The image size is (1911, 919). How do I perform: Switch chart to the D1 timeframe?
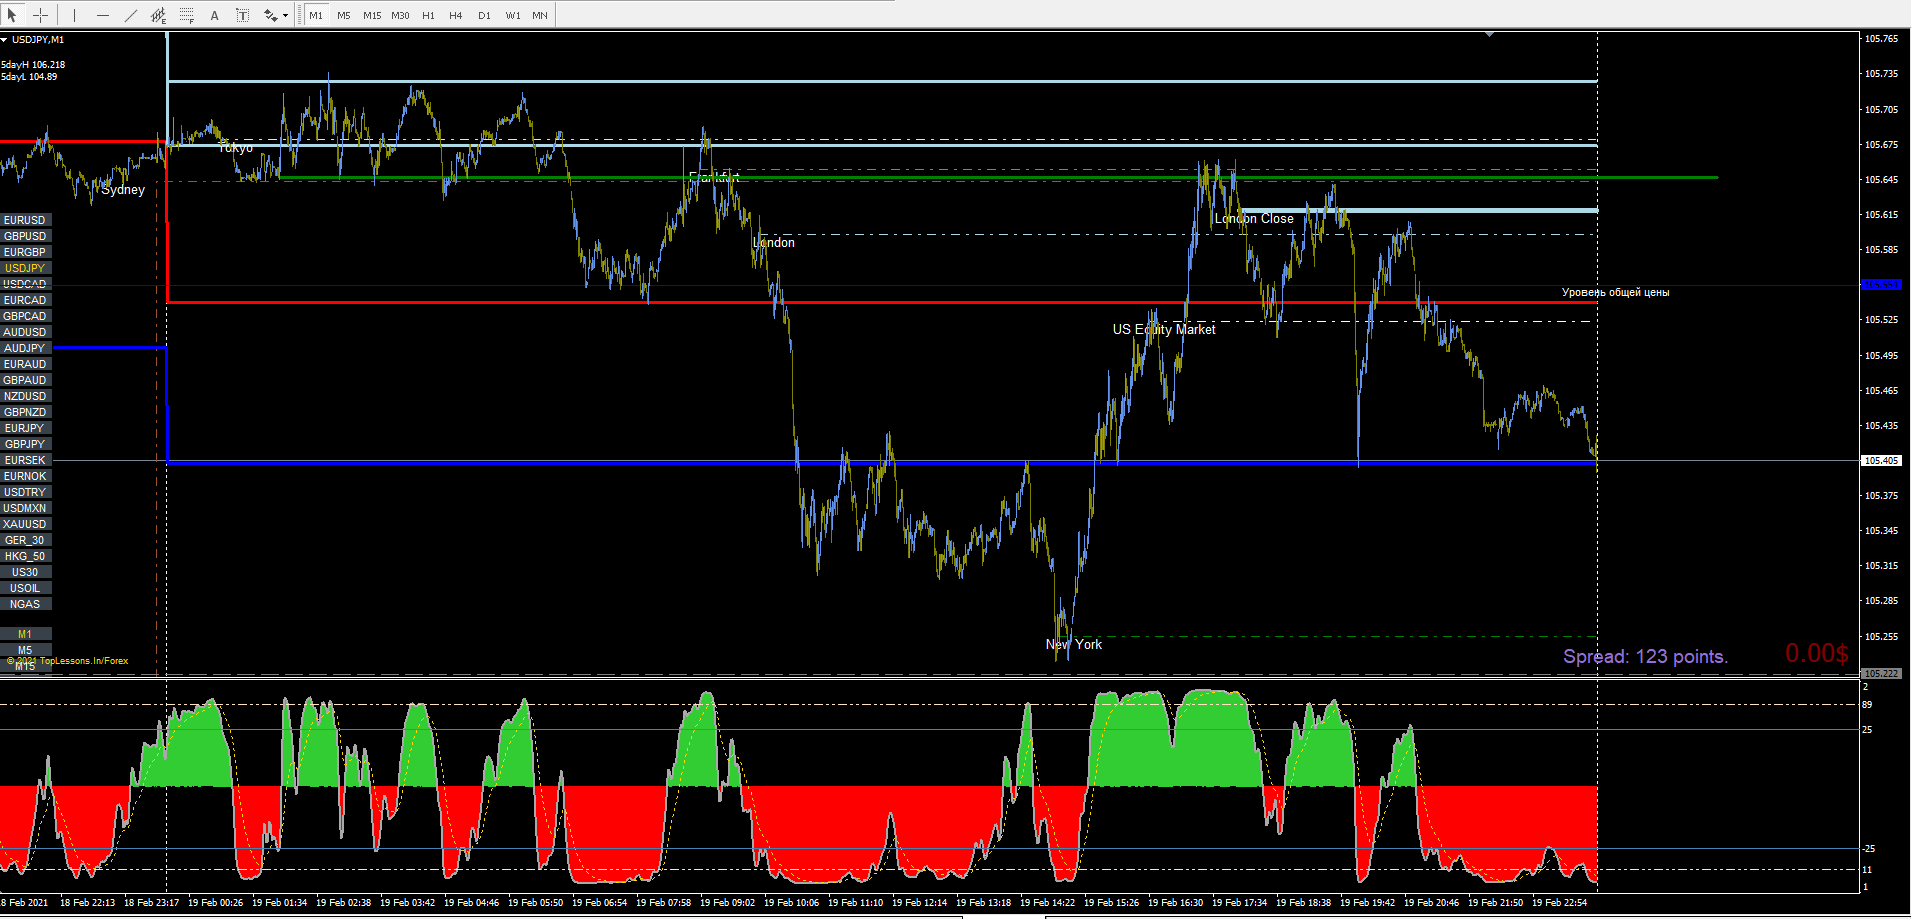[484, 15]
